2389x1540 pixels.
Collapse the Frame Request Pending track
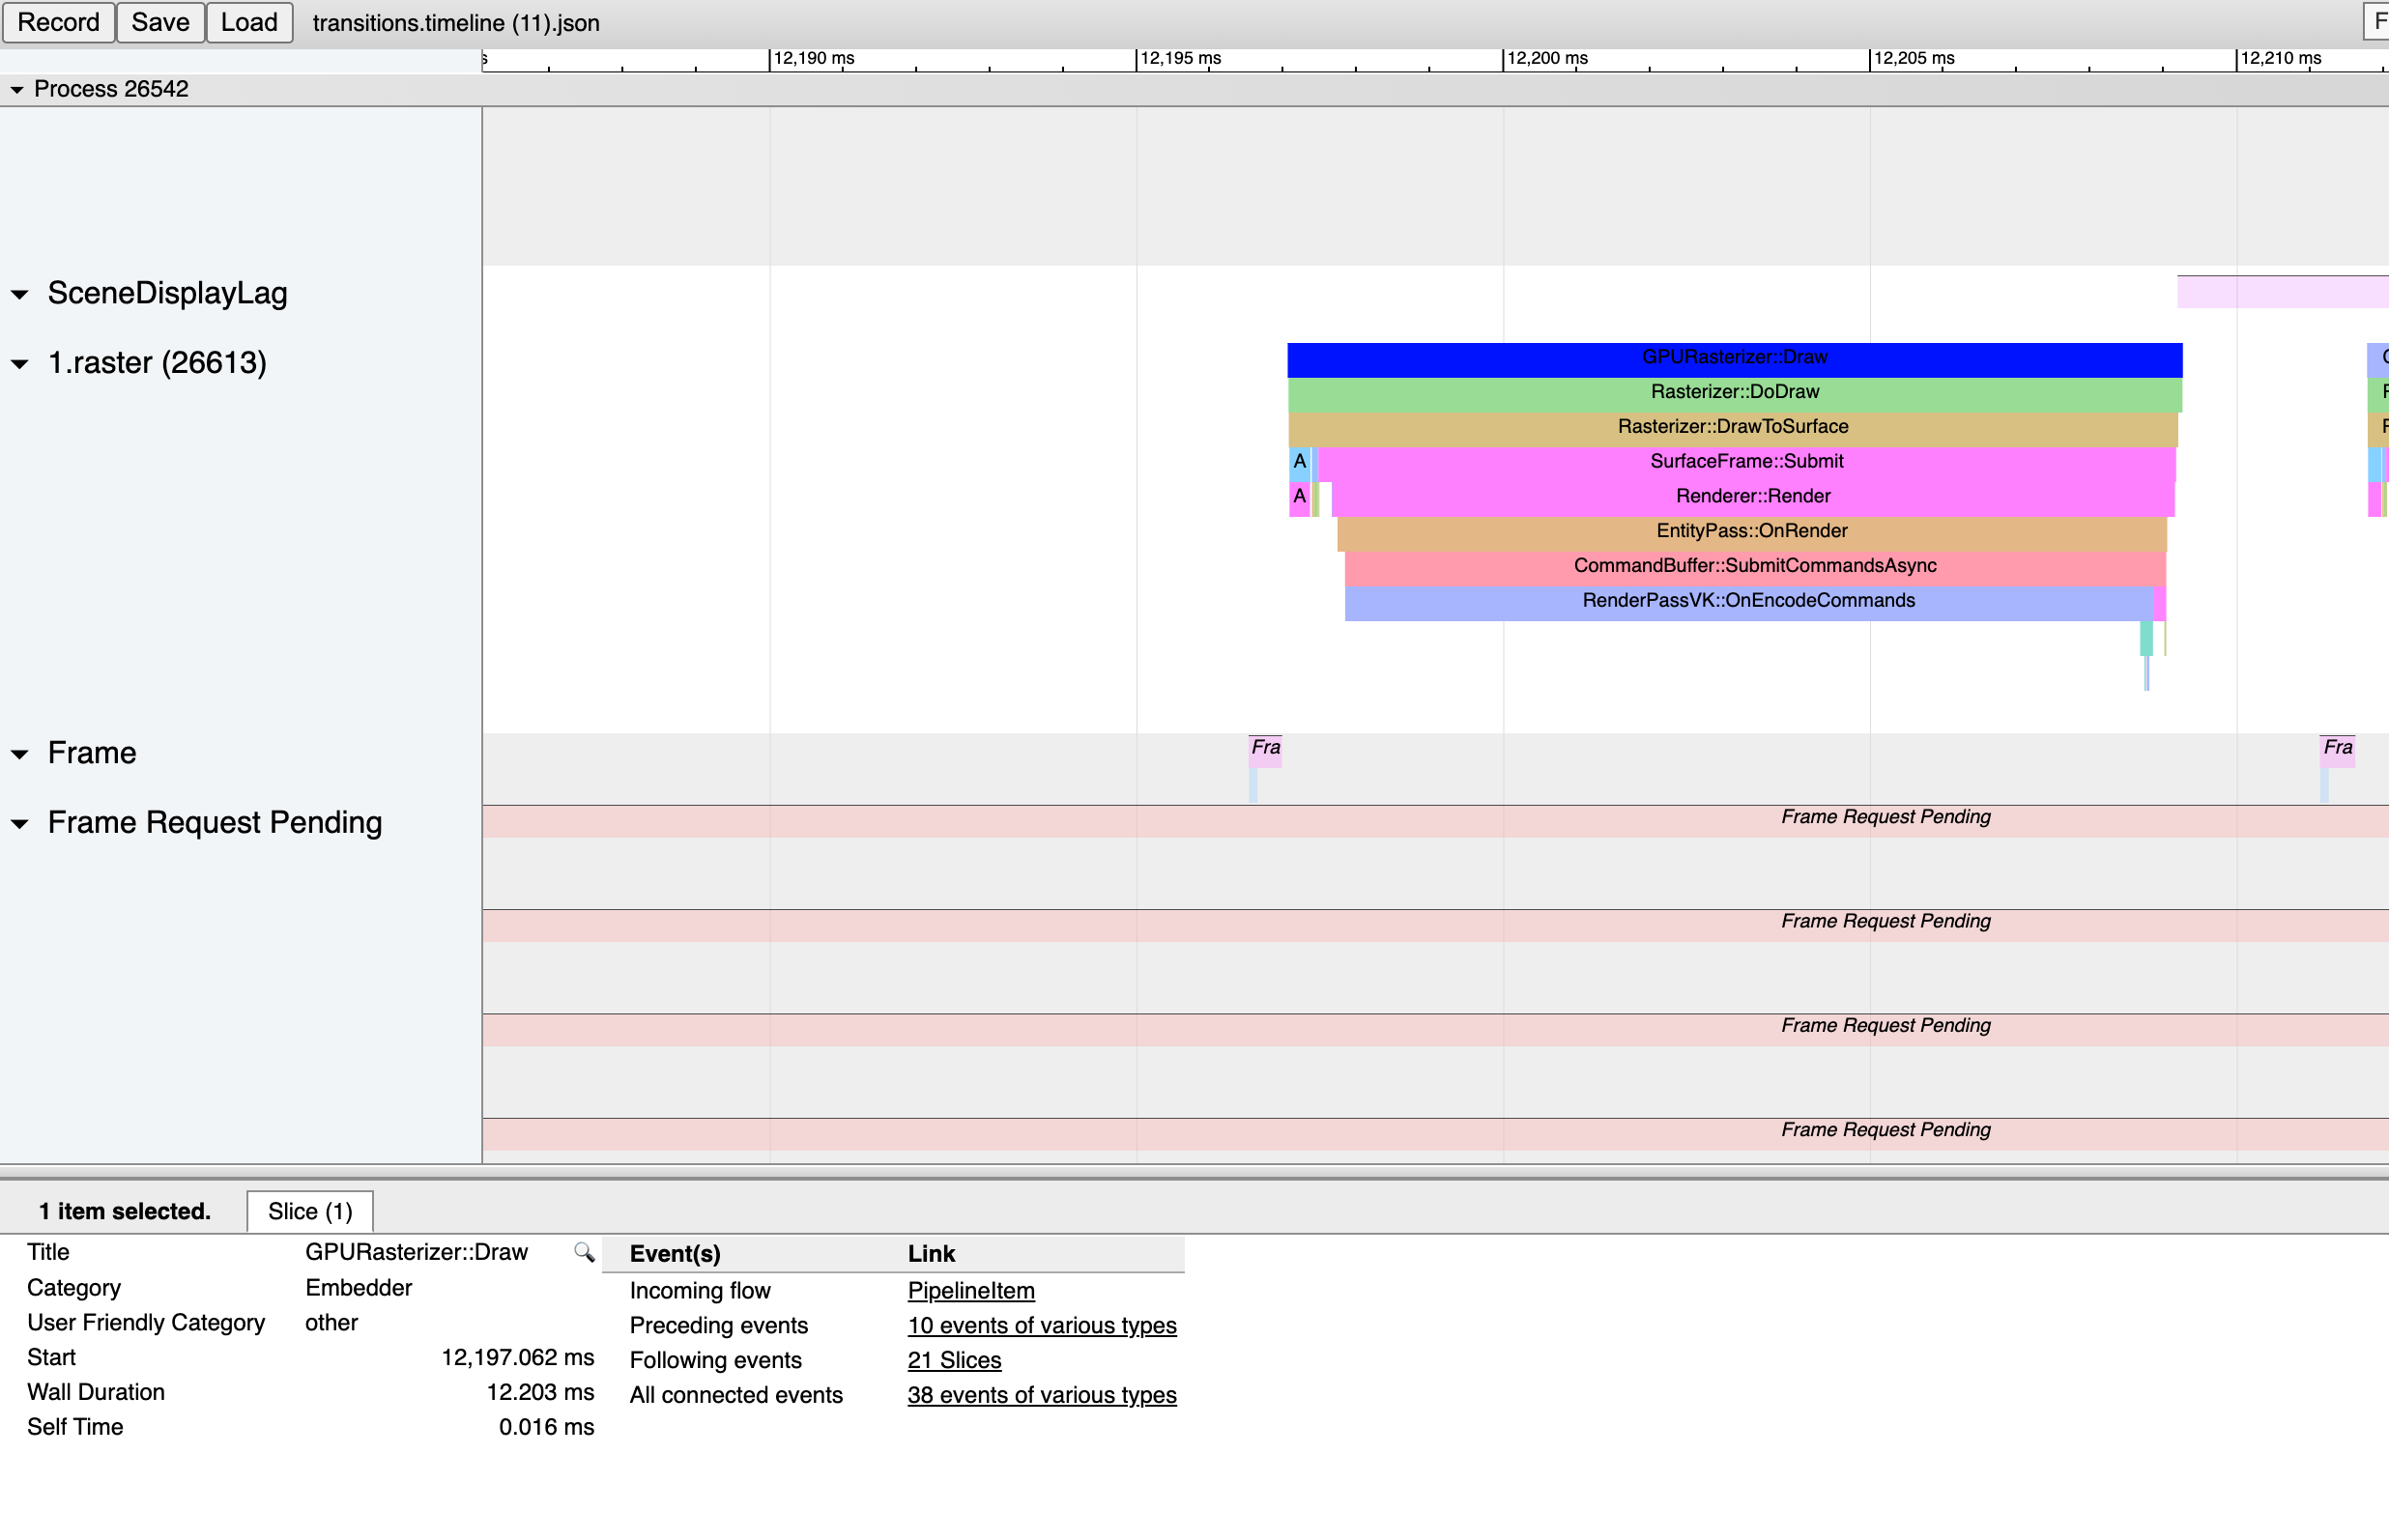pyautogui.click(x=18, y=822)
